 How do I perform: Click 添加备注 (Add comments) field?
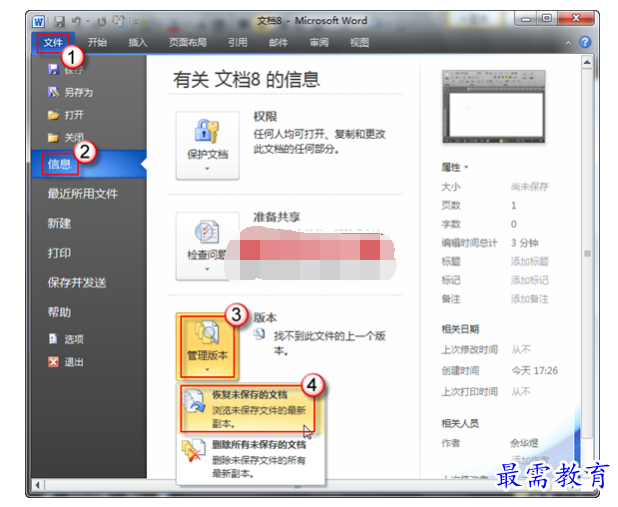529,299
